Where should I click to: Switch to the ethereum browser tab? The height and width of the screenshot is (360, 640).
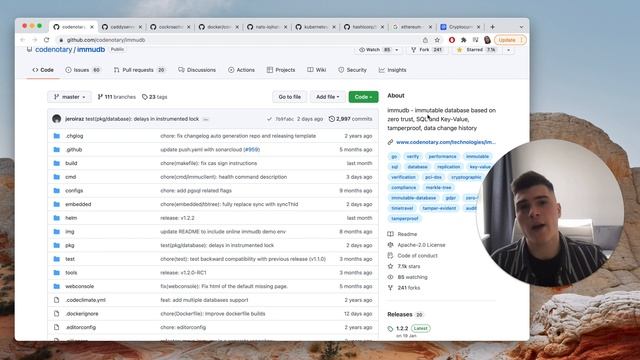click(411, 27)
